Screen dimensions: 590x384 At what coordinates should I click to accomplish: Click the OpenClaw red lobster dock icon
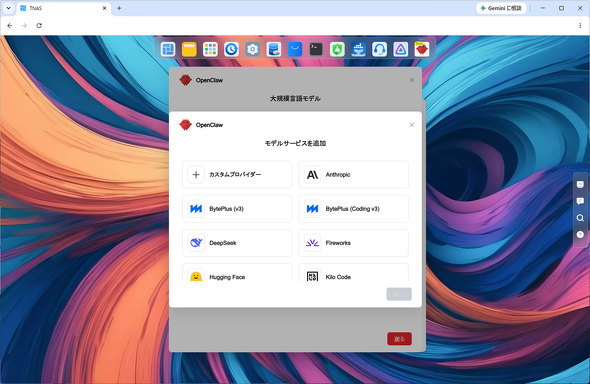[x=422, y=49]
